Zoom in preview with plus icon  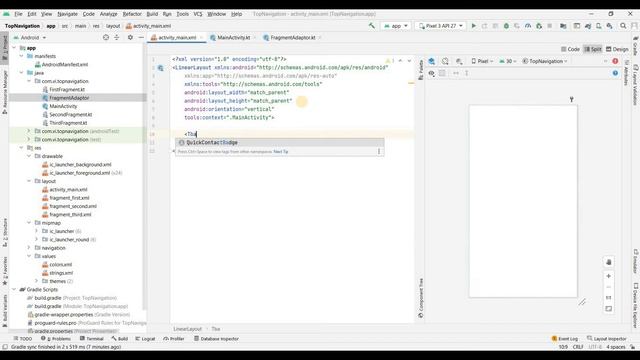coord(609,276)
